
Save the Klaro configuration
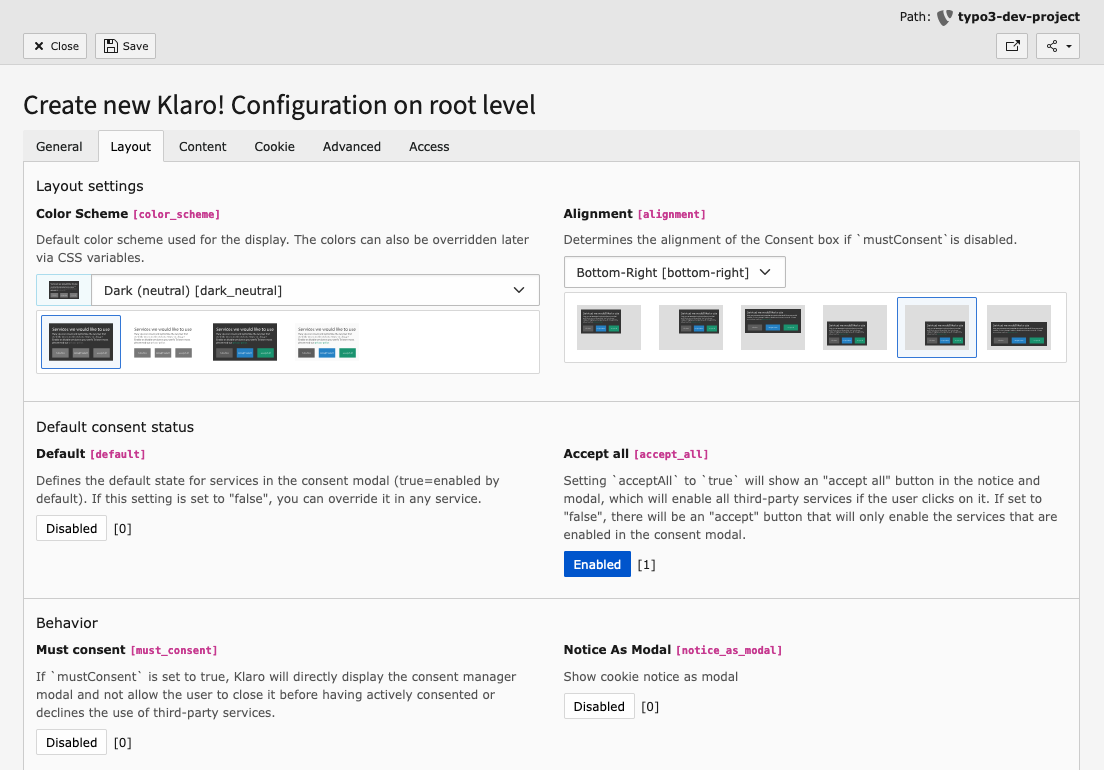[x=125, y=46]
